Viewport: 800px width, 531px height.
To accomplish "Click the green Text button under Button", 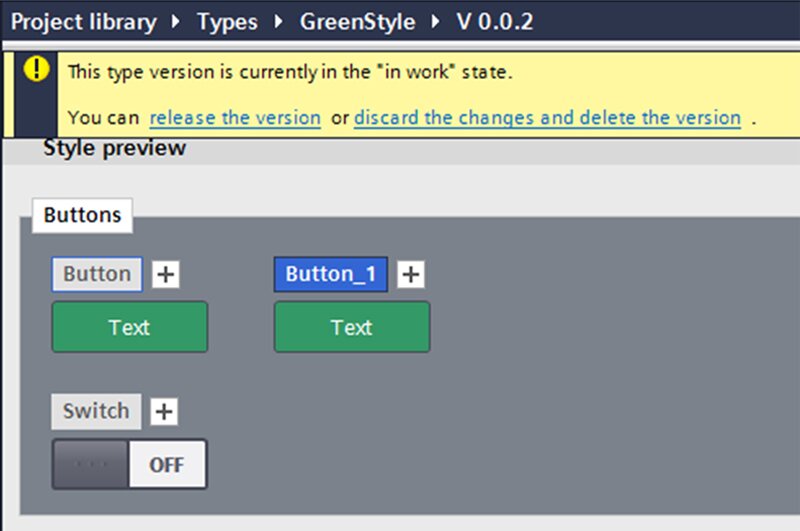I will (130, 327).
